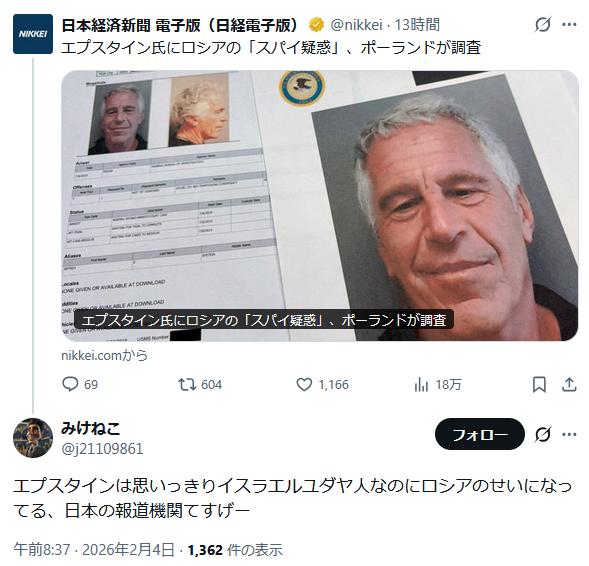This screenshot has height=566, width=589.
Task: Open the Nikkei profile avatar
Action: pos(33,34)
